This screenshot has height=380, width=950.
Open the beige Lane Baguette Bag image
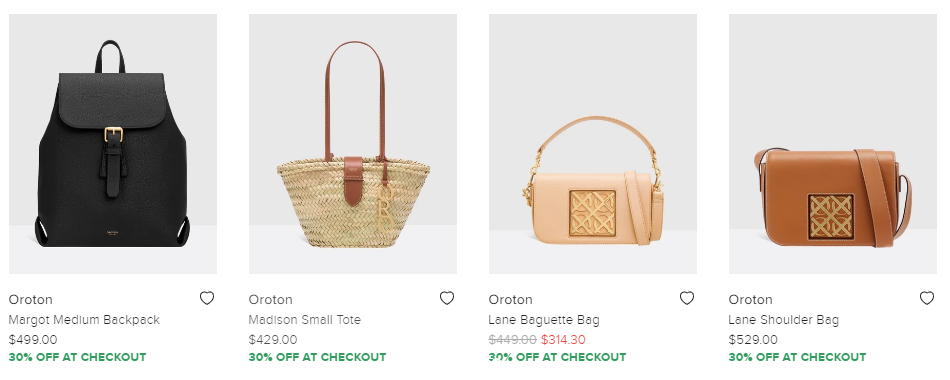coord(593,144)
